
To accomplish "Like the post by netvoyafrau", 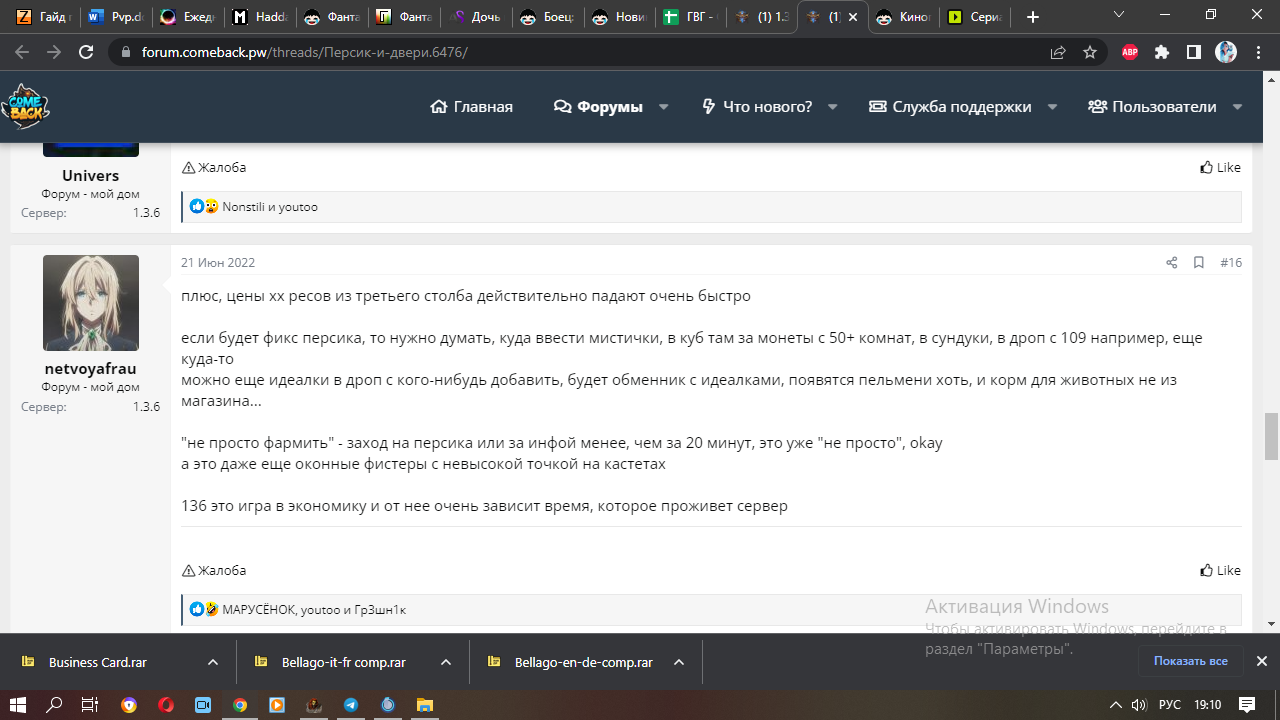I will (1220, 570).
